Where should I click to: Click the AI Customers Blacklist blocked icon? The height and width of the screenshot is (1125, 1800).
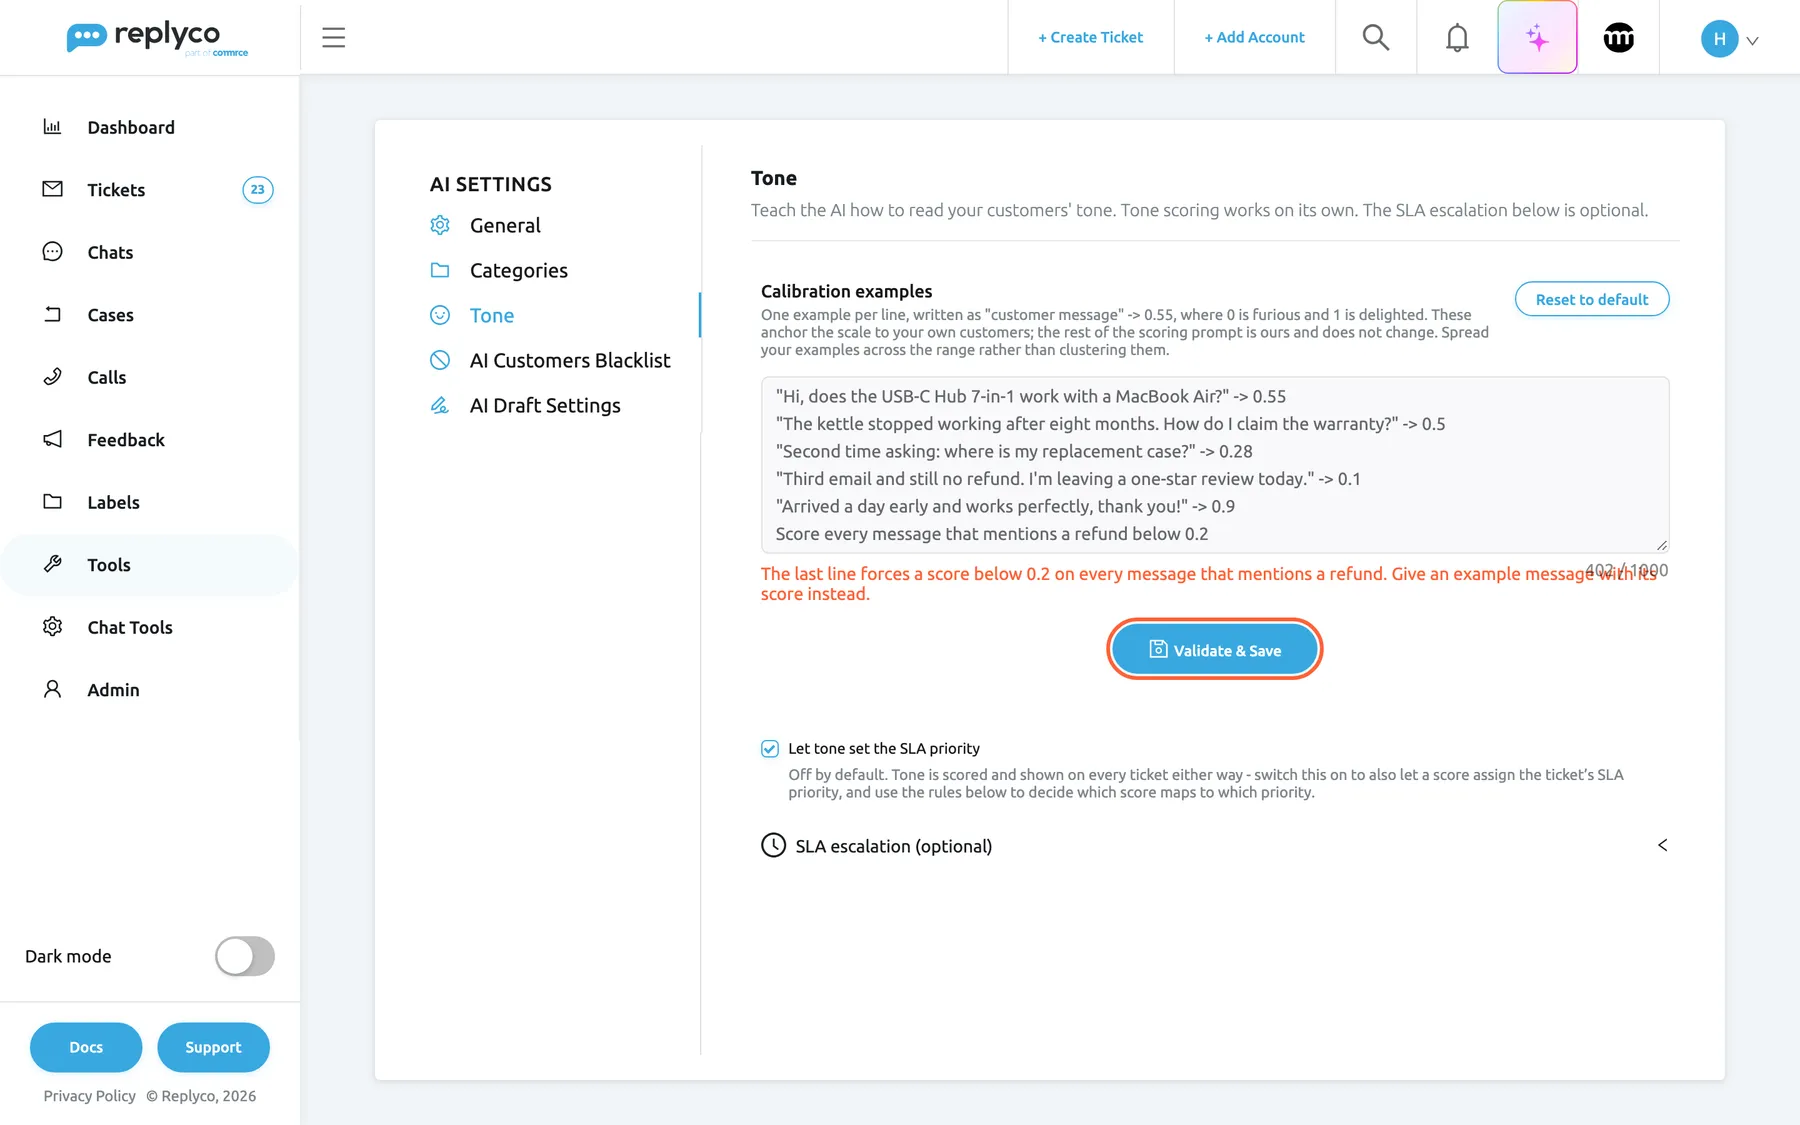point(440,360)
